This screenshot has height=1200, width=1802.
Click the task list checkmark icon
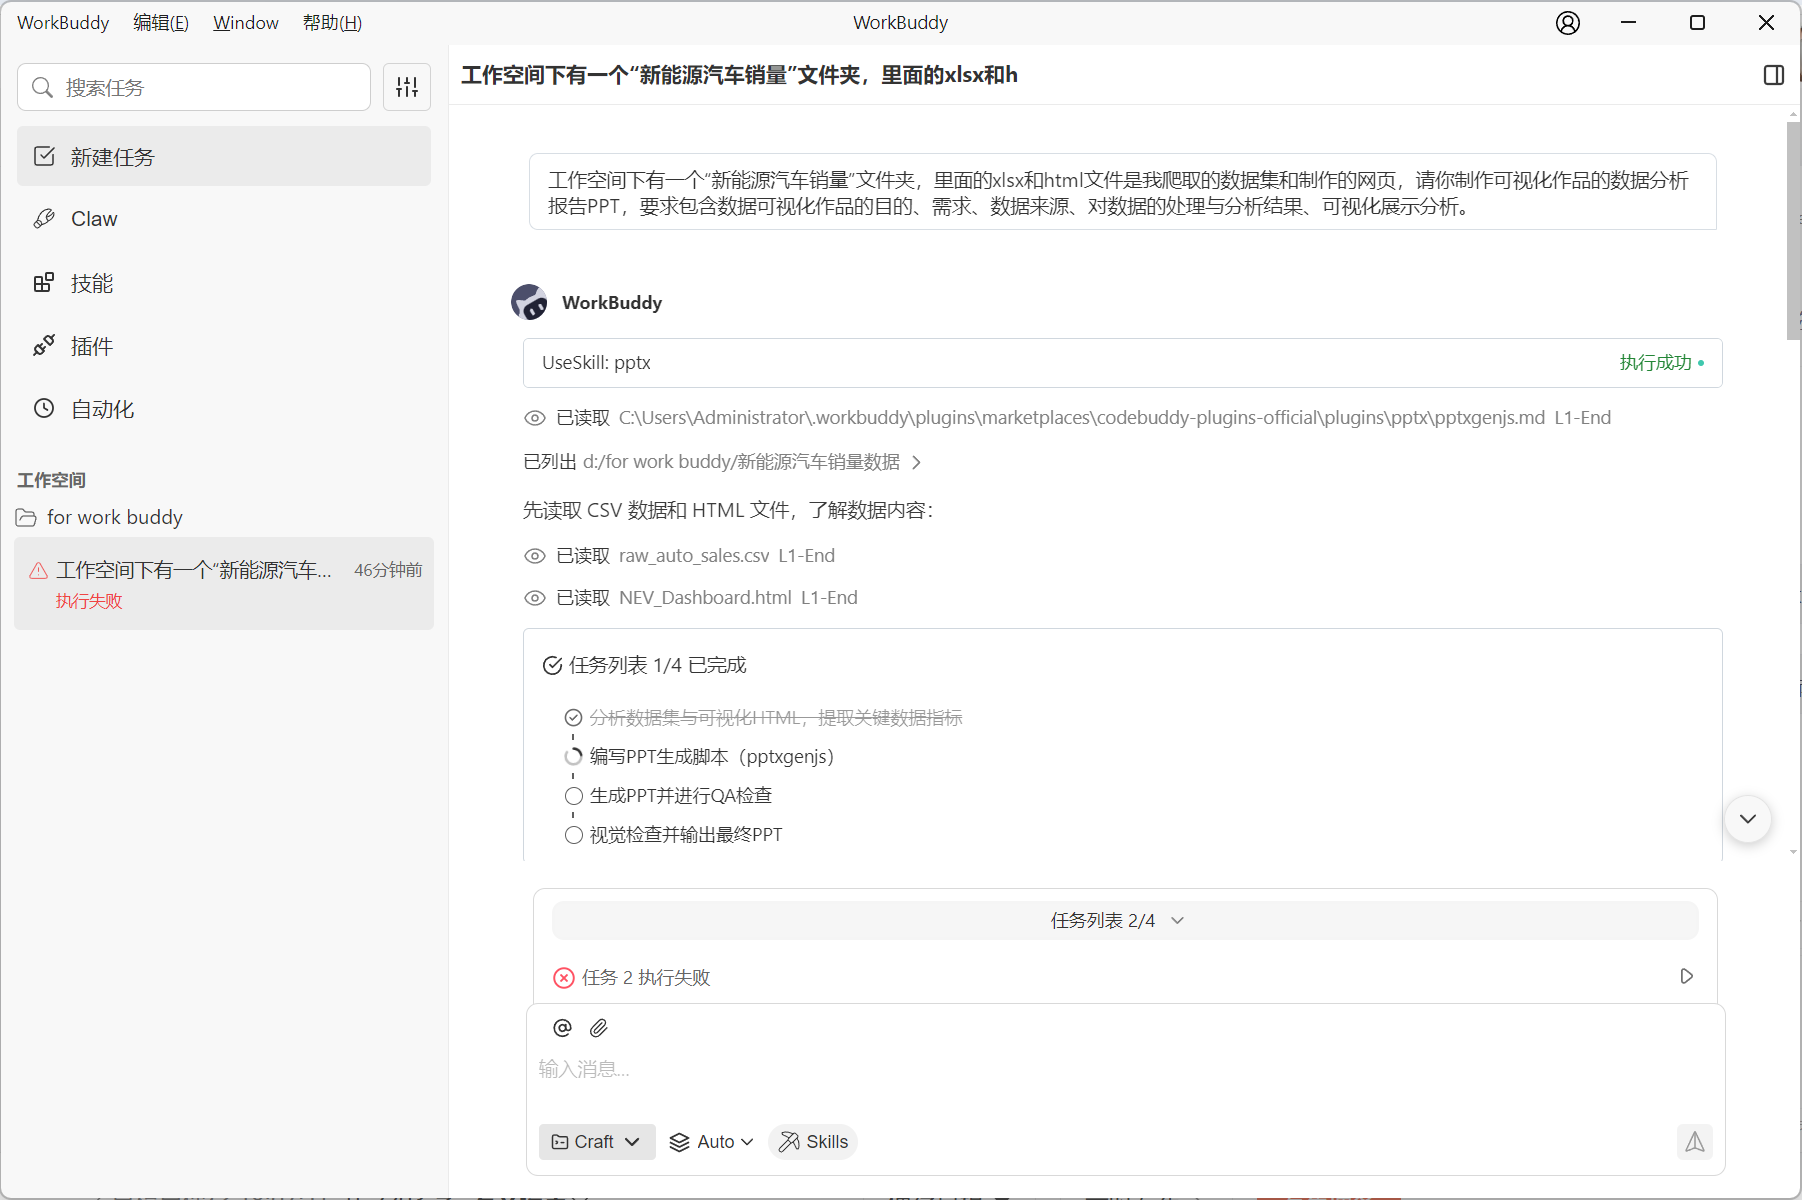(552, 665)
